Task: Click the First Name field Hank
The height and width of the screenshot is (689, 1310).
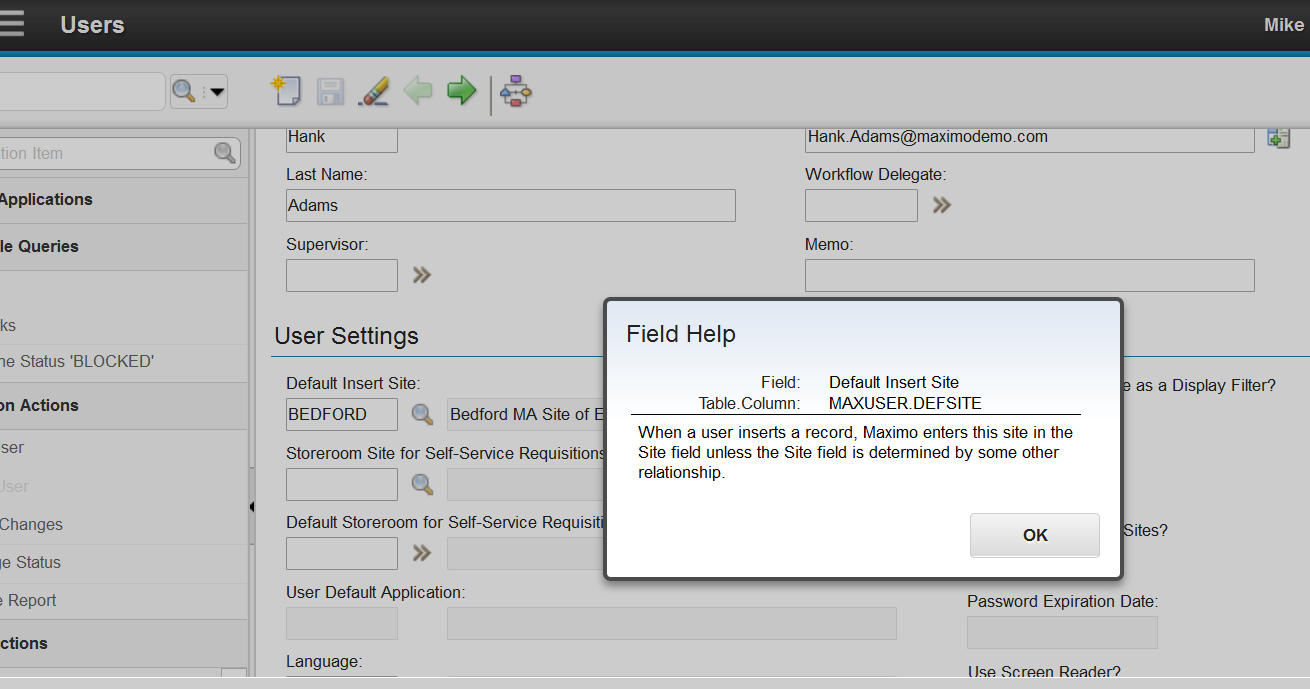Action: click(x=342, y=138)
